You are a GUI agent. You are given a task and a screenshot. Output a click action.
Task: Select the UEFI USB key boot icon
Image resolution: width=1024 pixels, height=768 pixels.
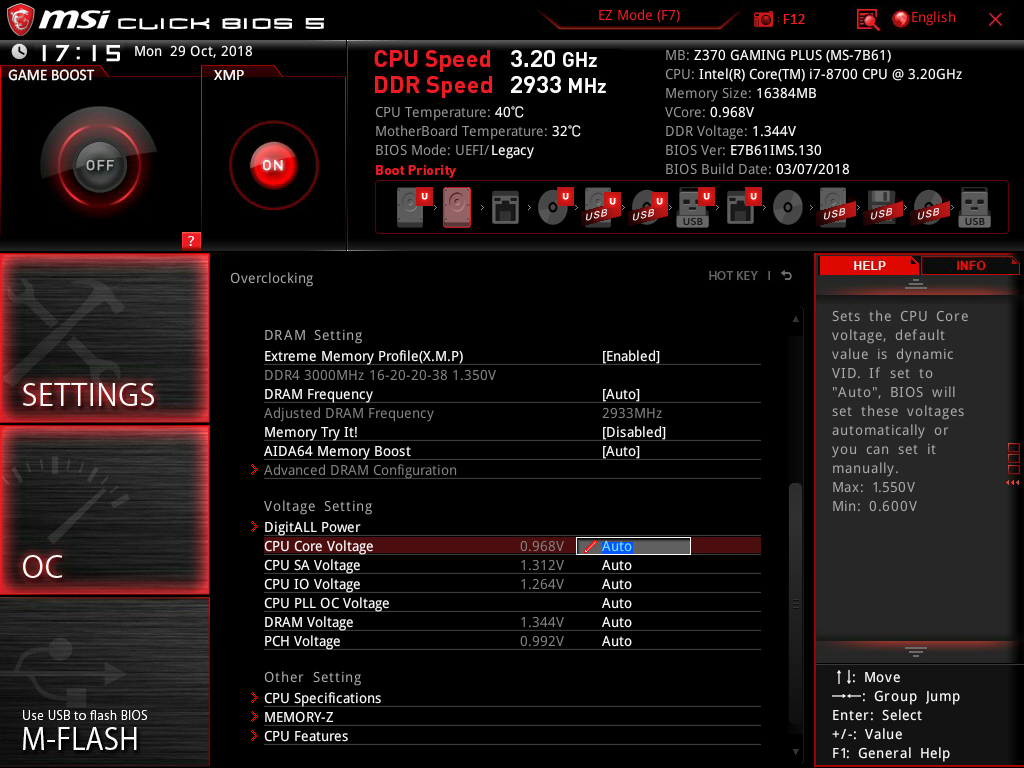(695, 207)
